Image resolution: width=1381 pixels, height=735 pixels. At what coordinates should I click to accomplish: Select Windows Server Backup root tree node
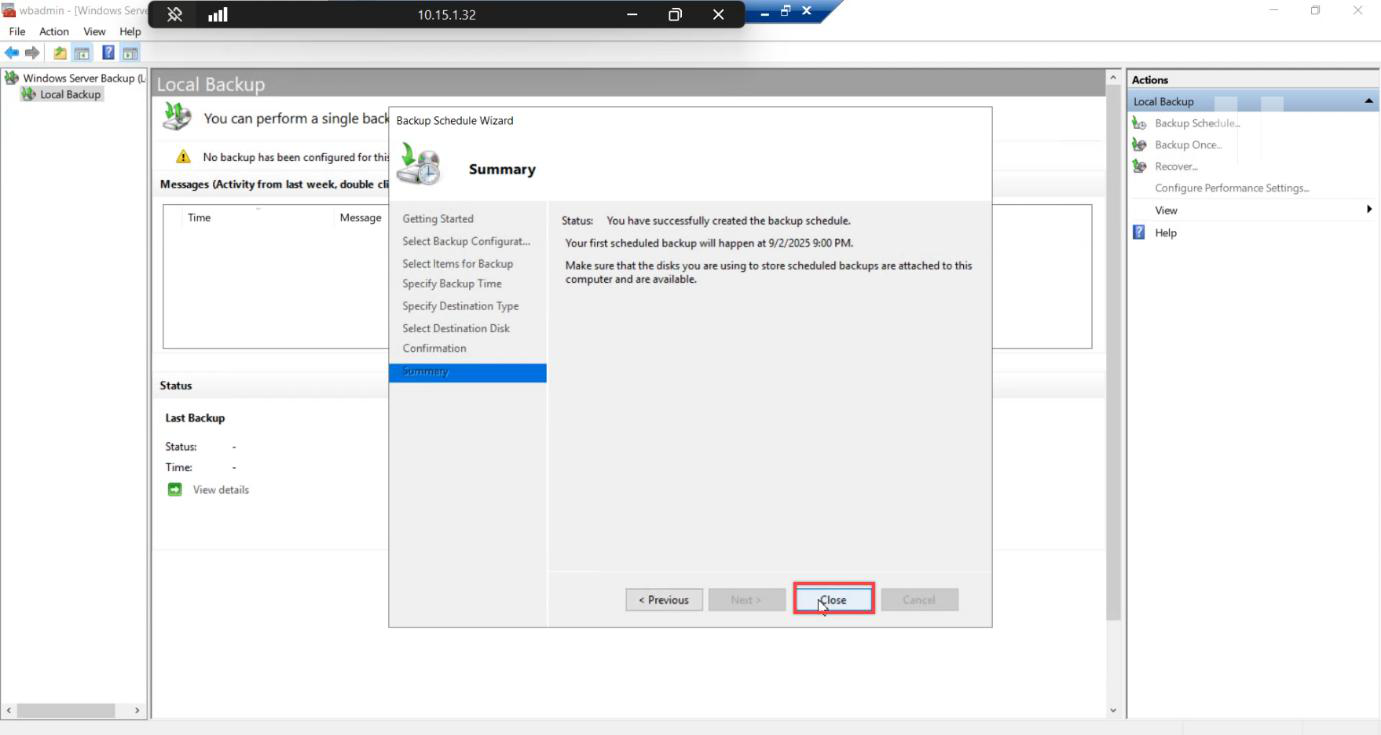[x=84, y=78]
